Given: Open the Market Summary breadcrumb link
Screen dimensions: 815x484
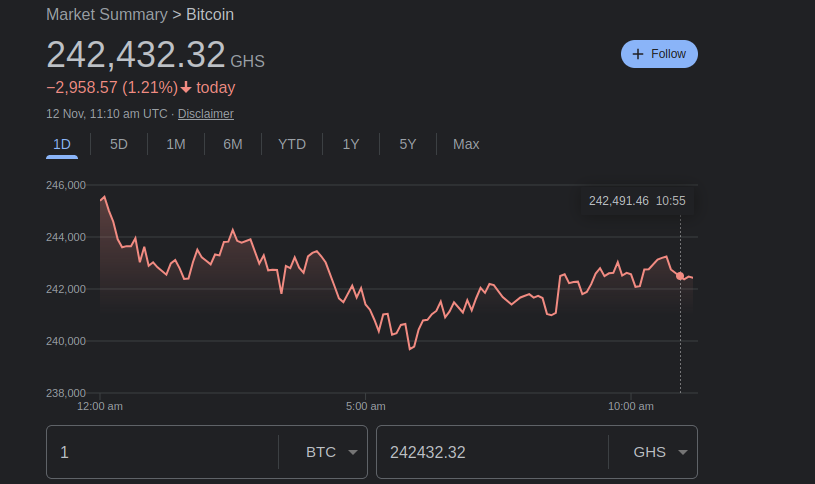Looking at the screenshot, I should [x=107, y=14].
